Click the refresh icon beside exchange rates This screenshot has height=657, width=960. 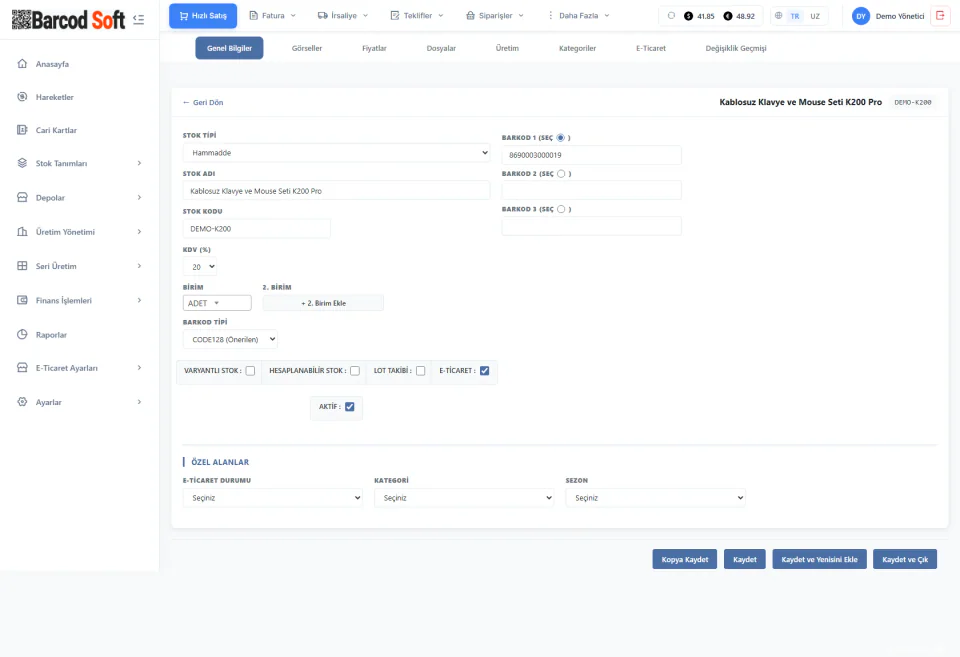pyautogui.click(x=671, y=16)
